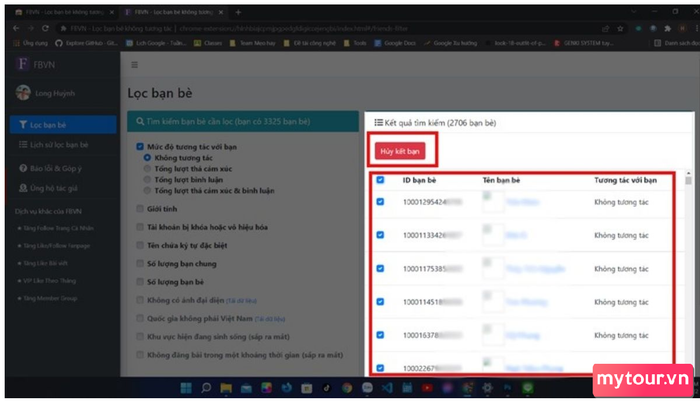Open Báo lỗi & Góp ý in the sidebar
Screen dimensions: 700x405
(x=63, y=168)
